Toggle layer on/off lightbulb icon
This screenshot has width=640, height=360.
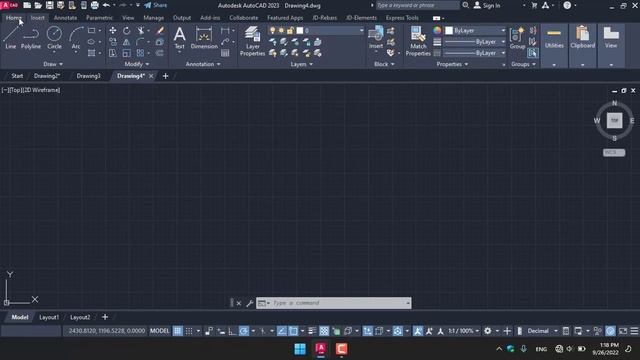coord(272,31)
